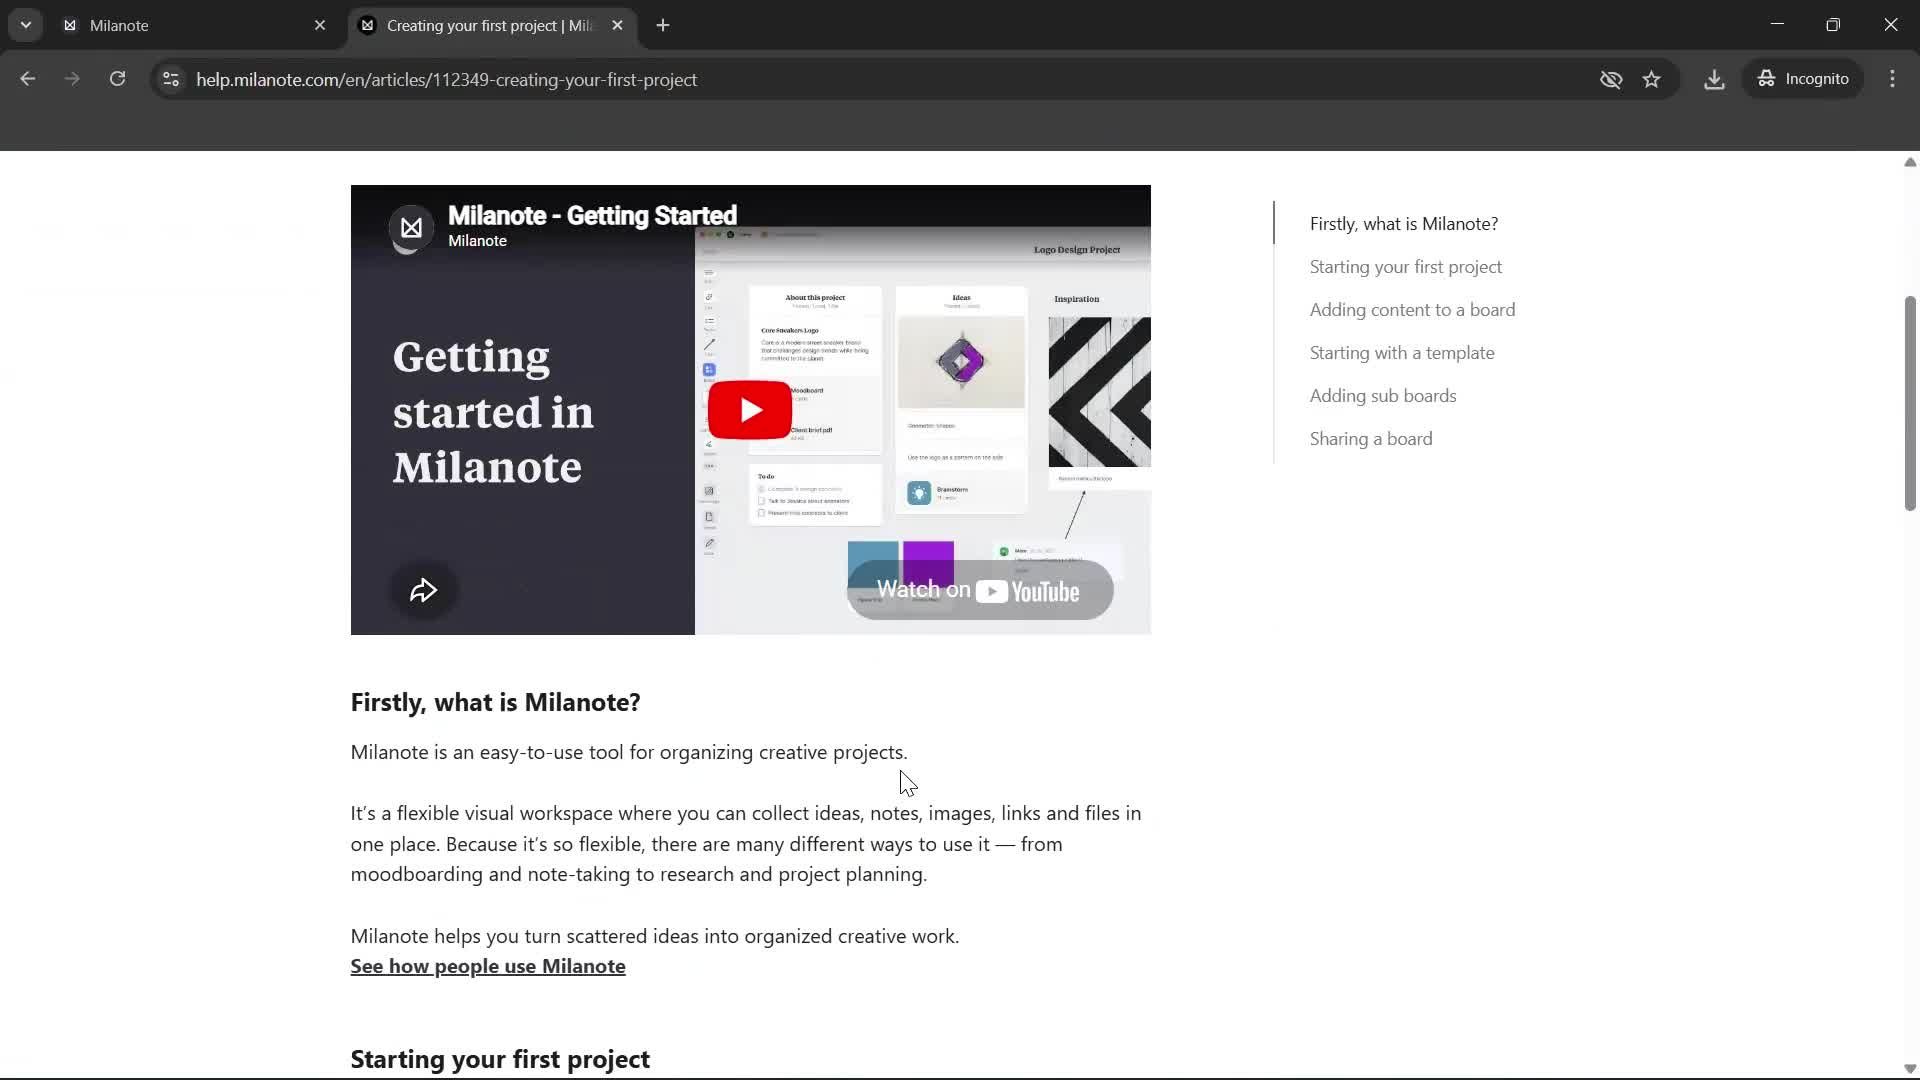
Task: Open a new browser tab
Action: pos(663,25)
